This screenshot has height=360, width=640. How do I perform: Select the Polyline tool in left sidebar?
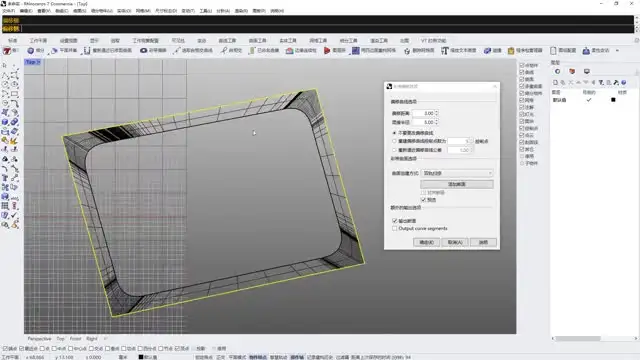5,76
